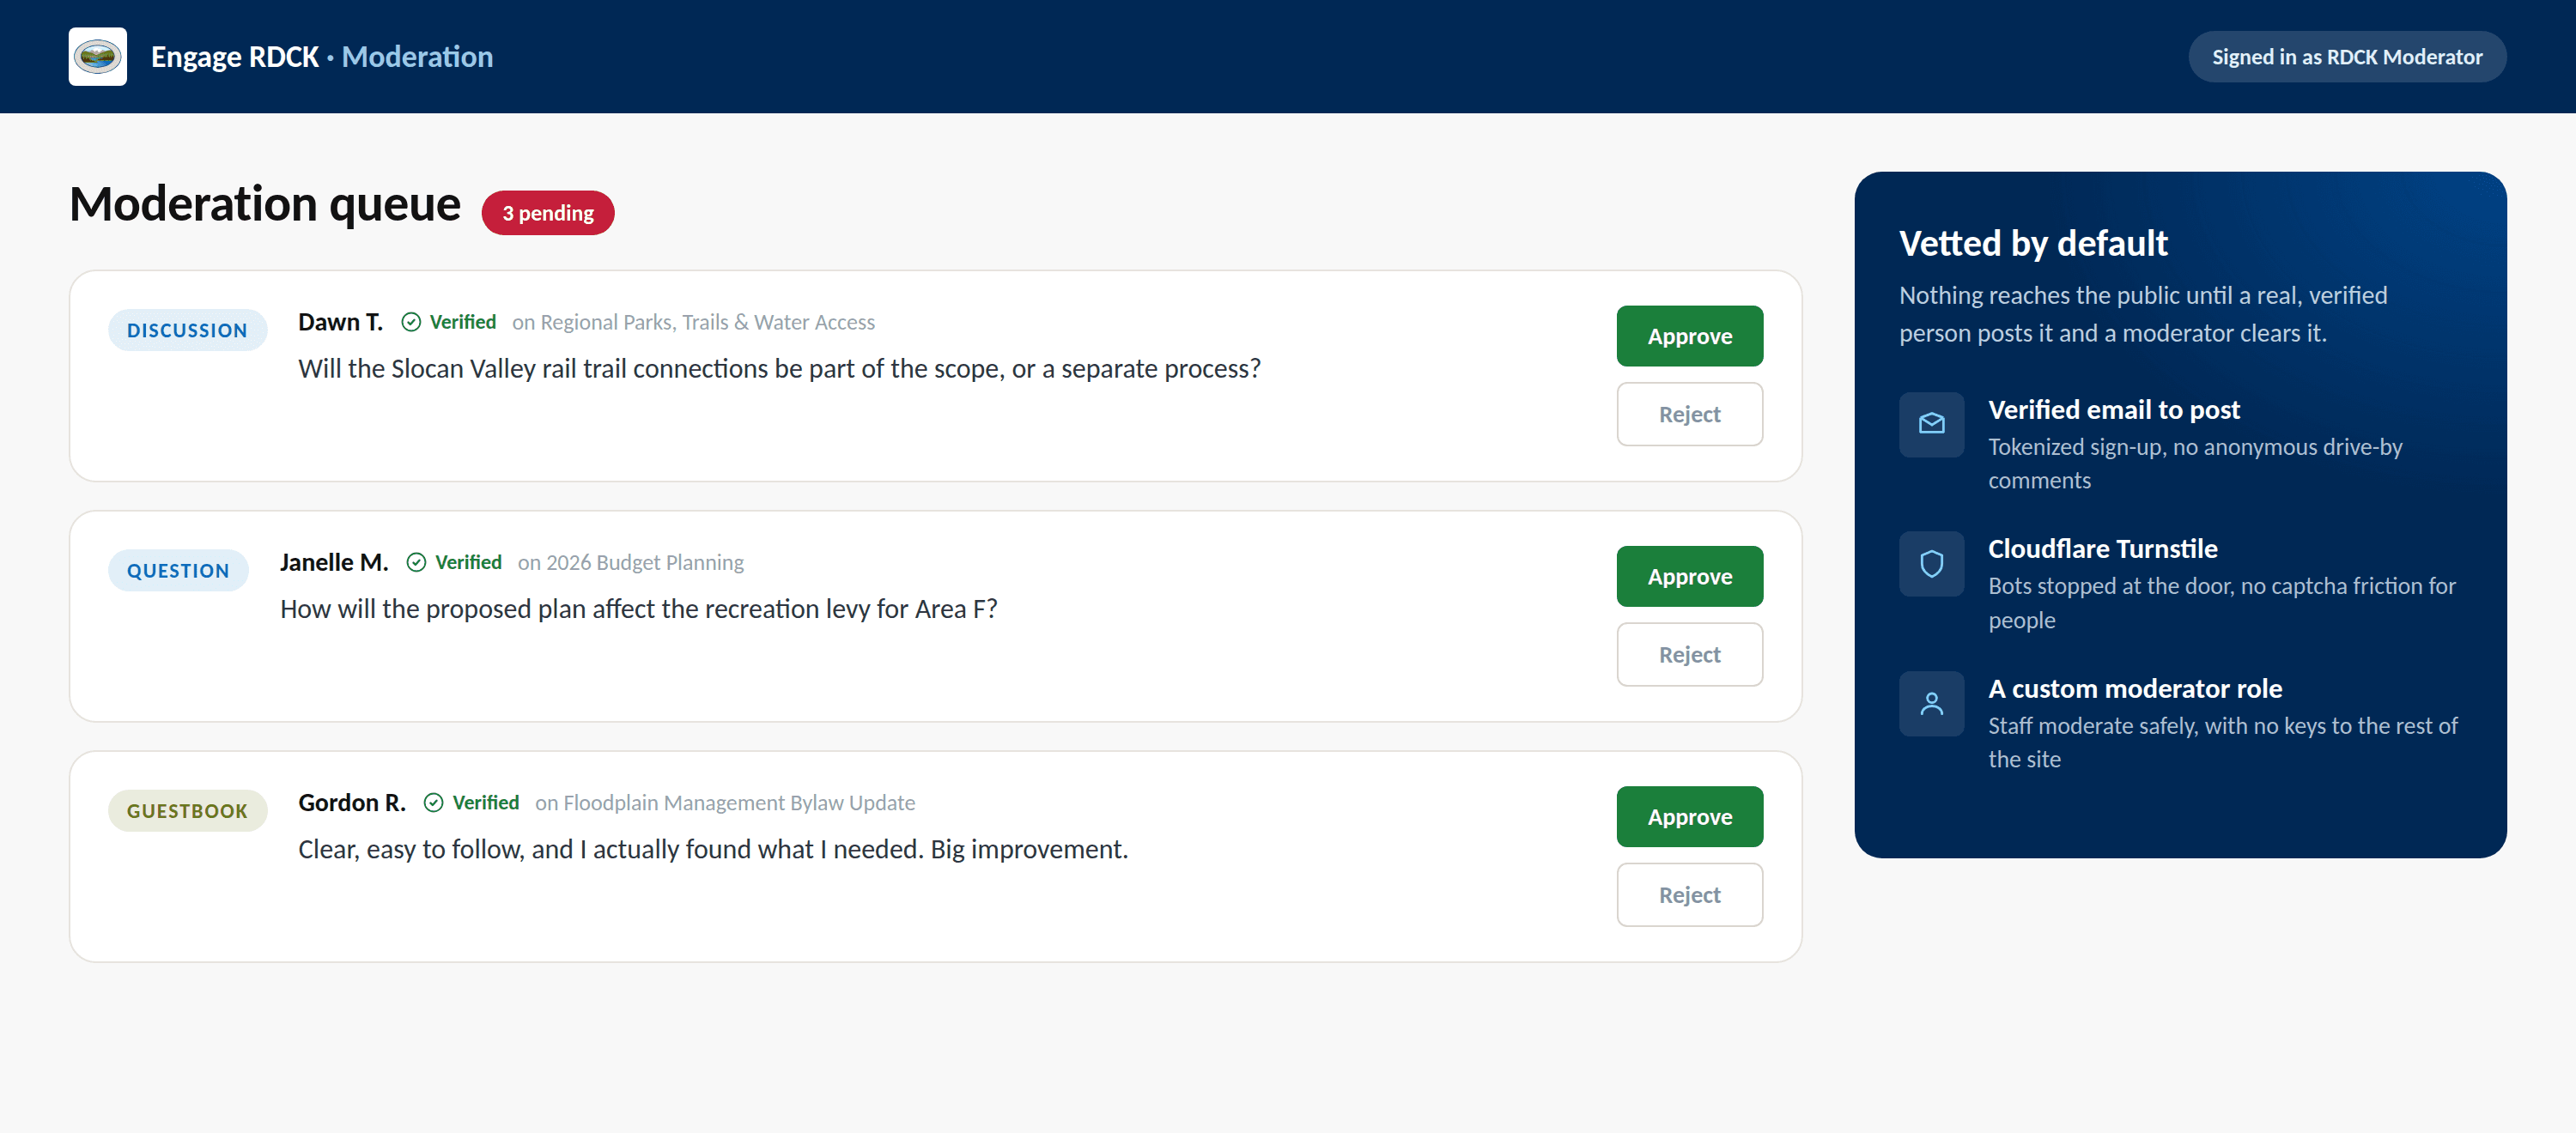Select the GUESTBOOK tag badge
The width and height of the screenshot is (2576, 1133).
coord(187,811)
